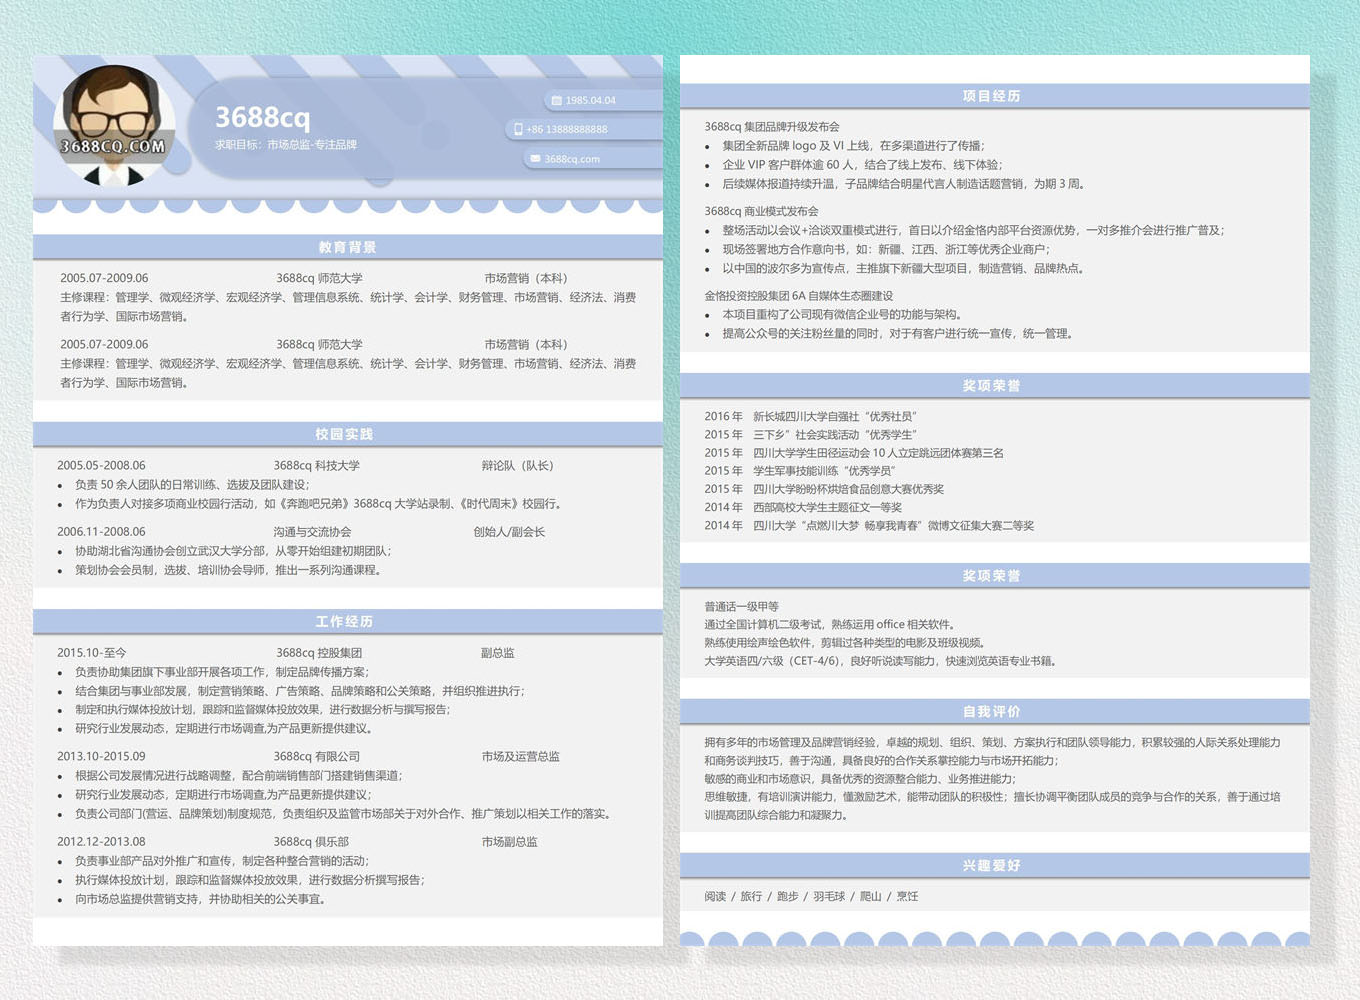Screen dimensions: 1360x1000
Task: Click the 普通话一级甲等 skill line
Action: [741, 607]
